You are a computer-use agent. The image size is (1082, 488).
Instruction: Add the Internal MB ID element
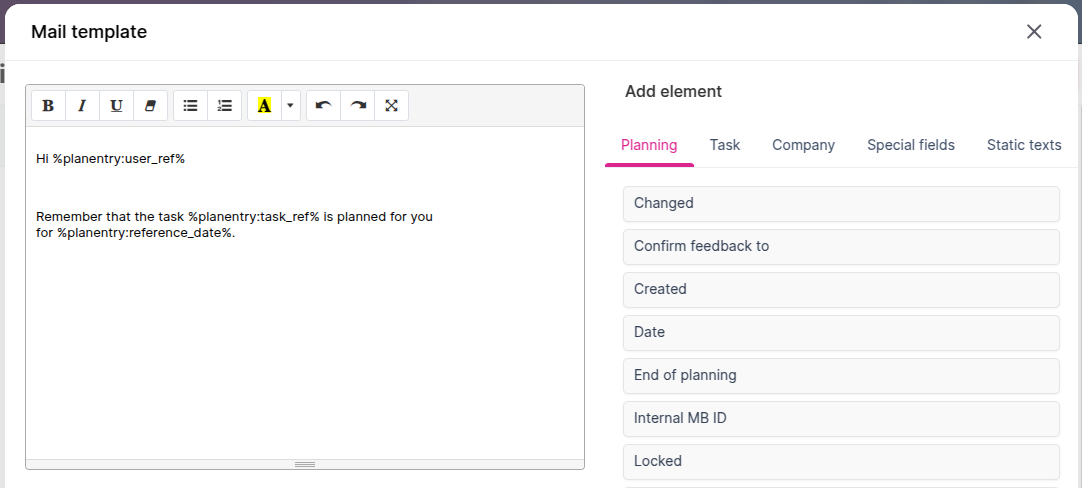coord(840,419)
